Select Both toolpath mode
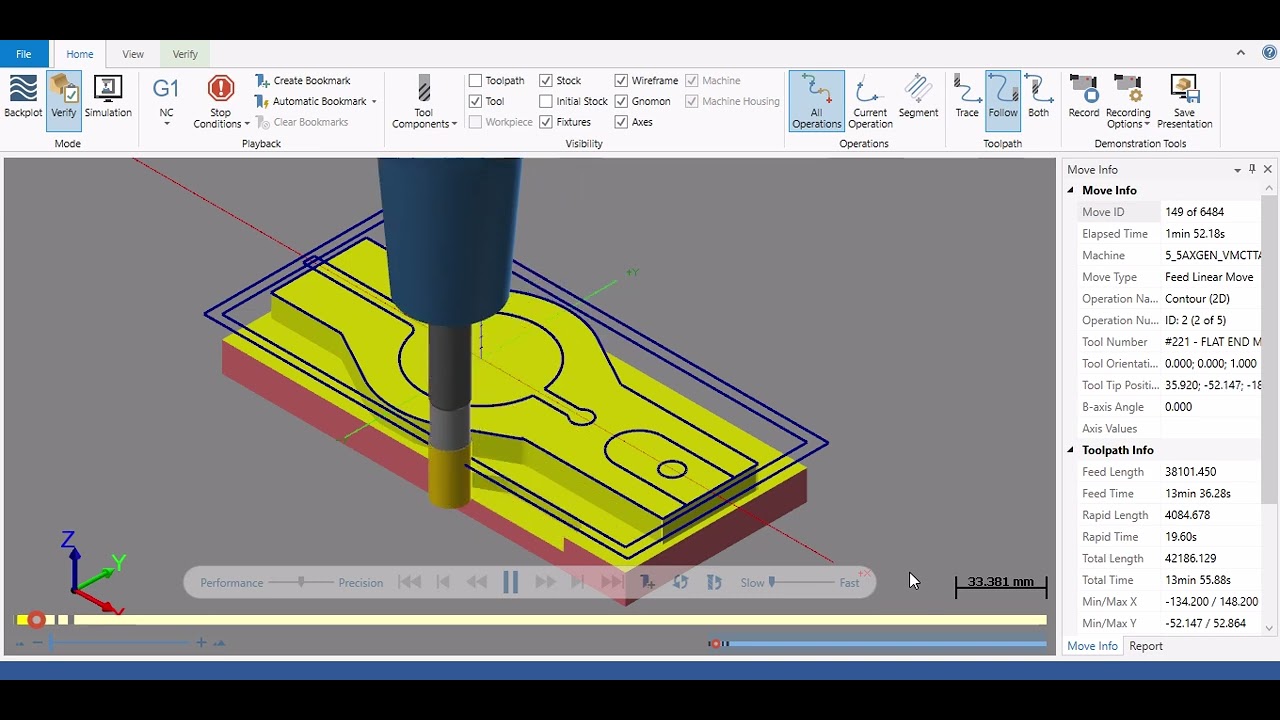This screenshot has height=720, width=1280. (1039, 98)
